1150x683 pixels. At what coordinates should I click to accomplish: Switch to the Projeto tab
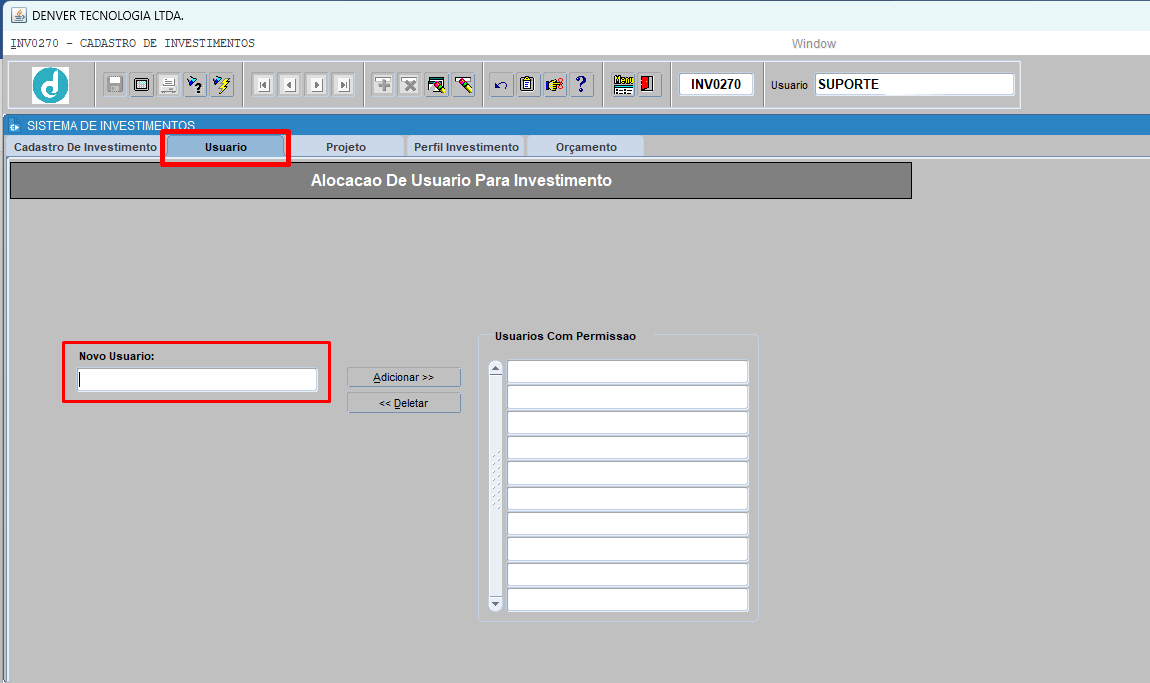coord(346,147)
